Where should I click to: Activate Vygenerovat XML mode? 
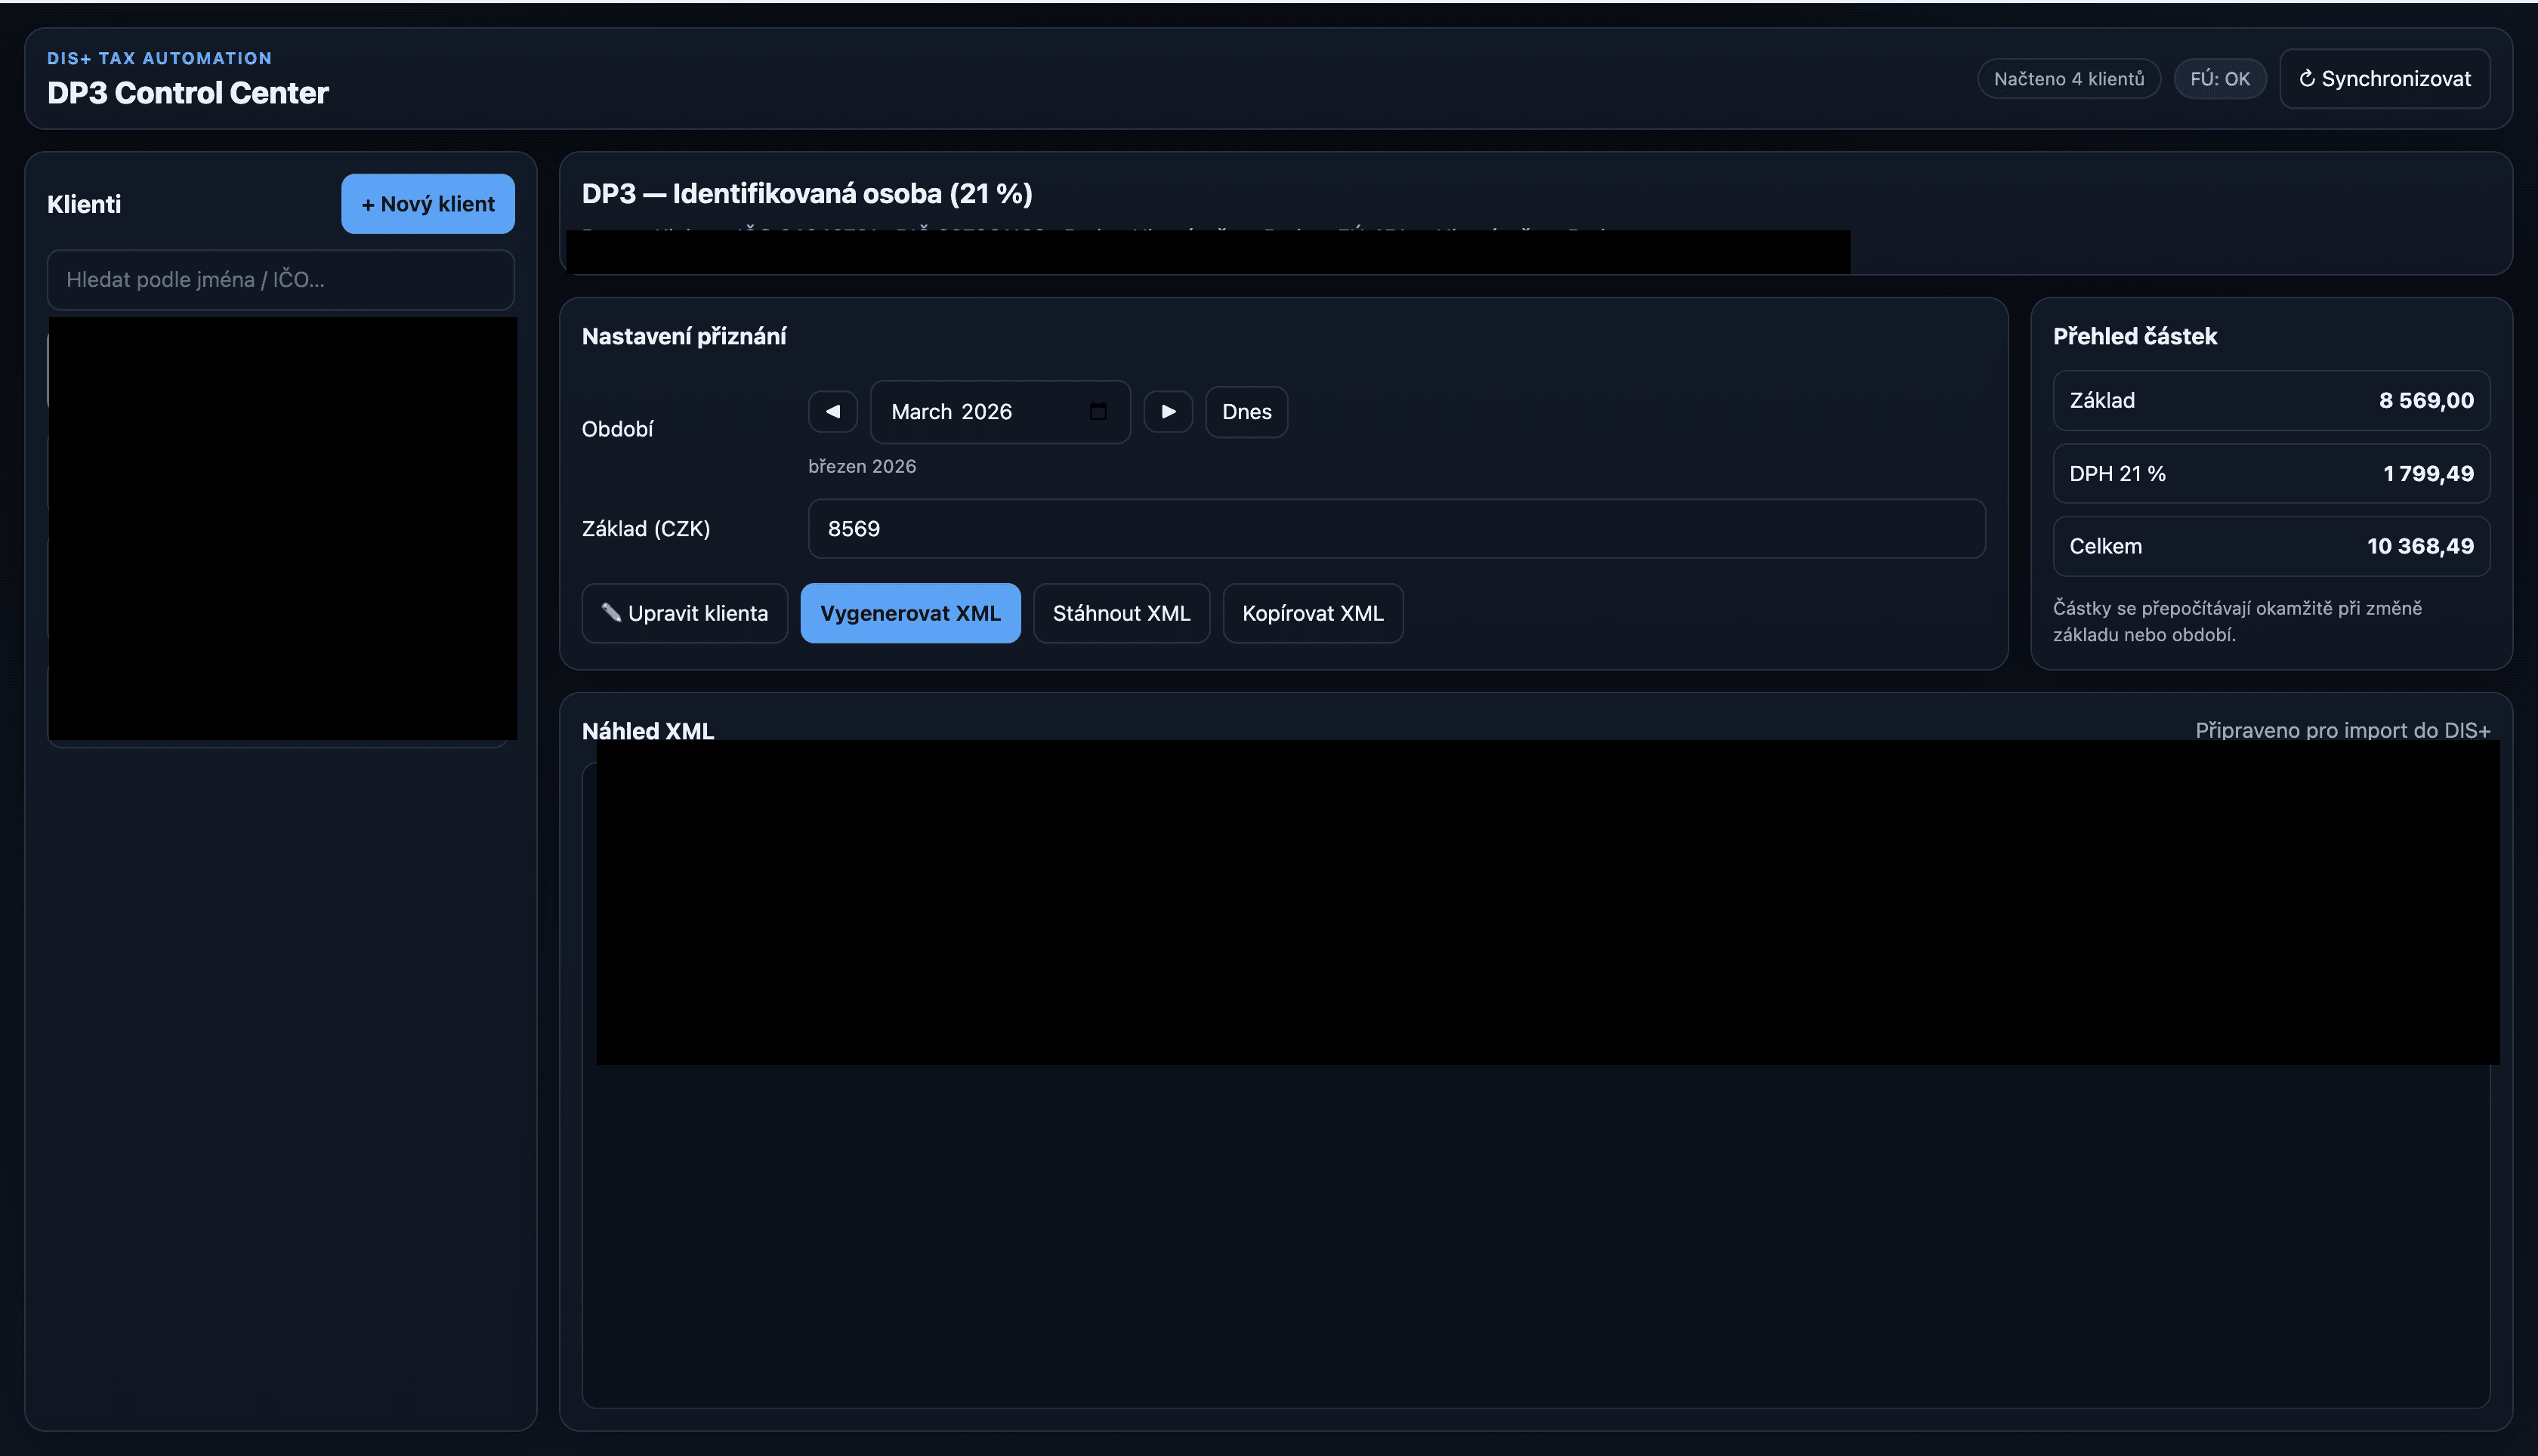click(910, 613)
